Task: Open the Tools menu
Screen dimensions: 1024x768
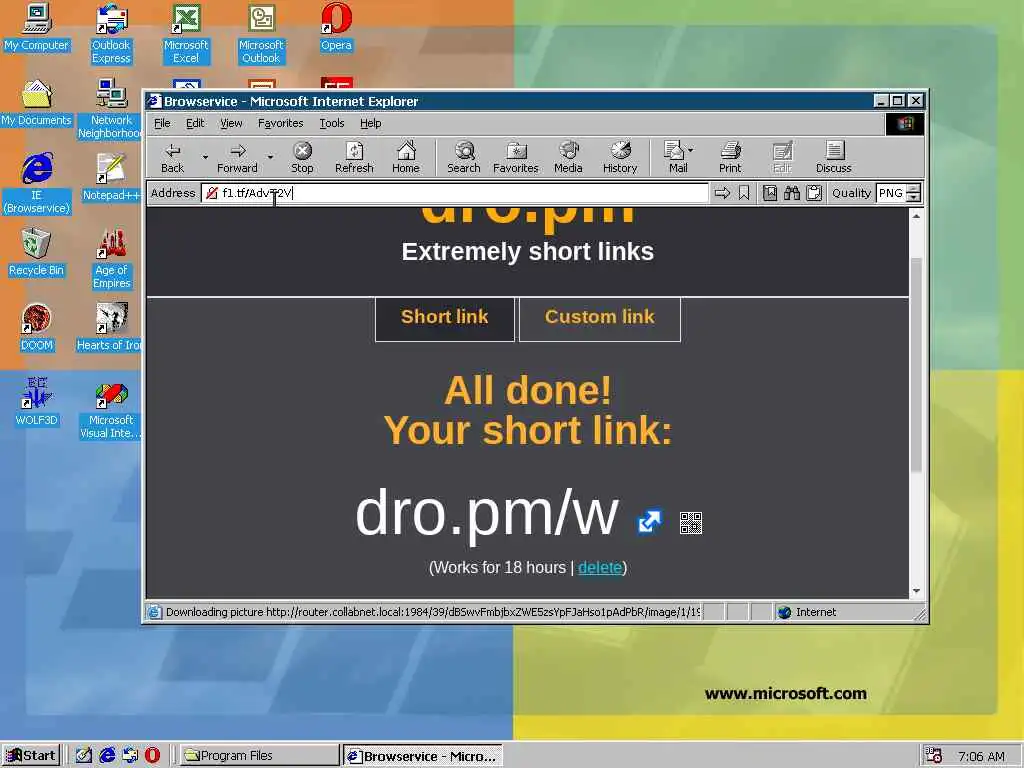Action: point(332,123)
